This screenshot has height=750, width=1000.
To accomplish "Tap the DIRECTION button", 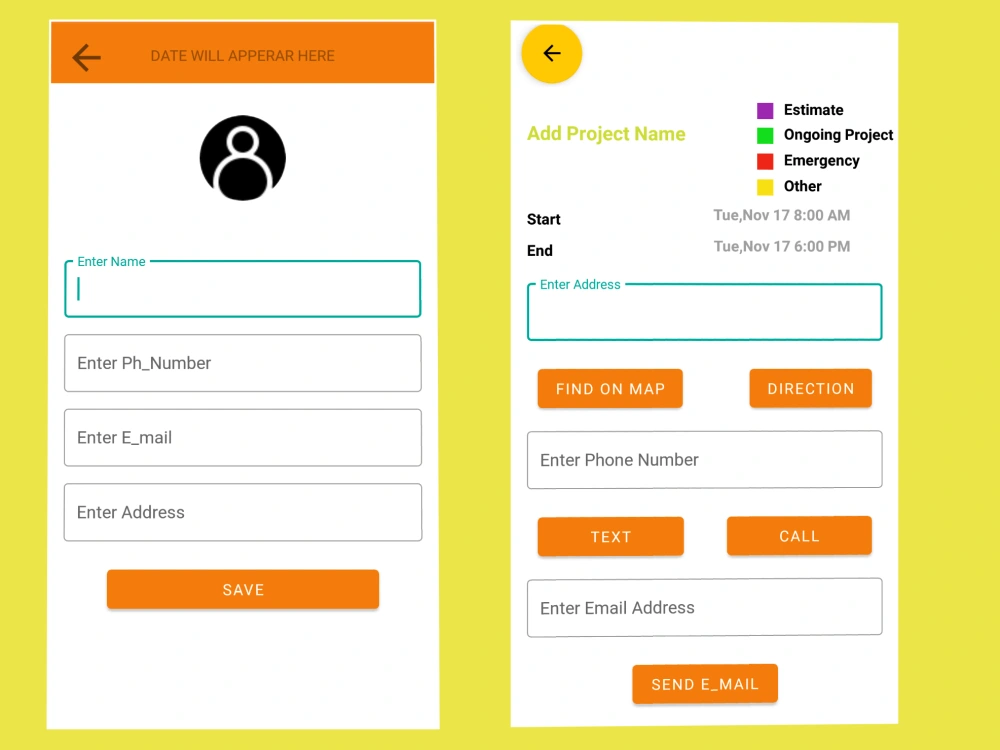I will [x=810, y=388].
